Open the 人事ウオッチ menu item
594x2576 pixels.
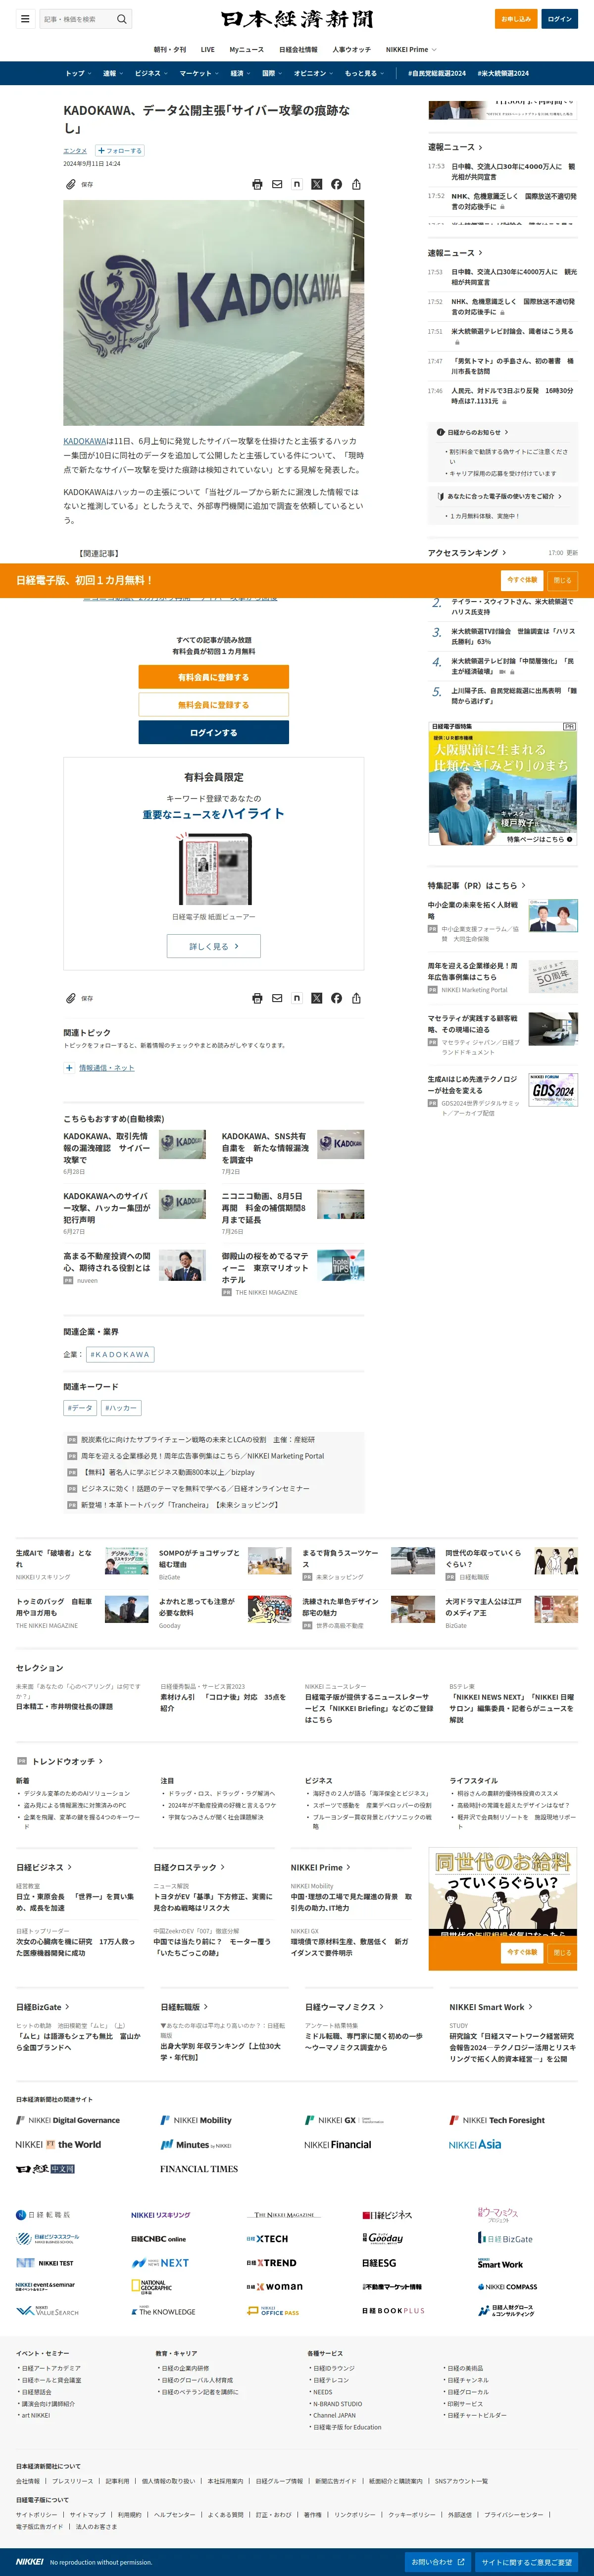point(351,49)
